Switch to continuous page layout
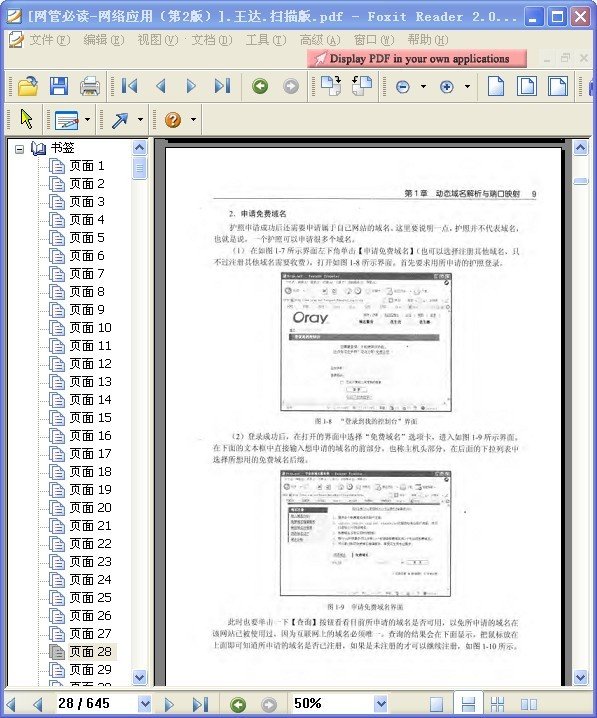This screenshot has width=597, height=718. (468, 704)
